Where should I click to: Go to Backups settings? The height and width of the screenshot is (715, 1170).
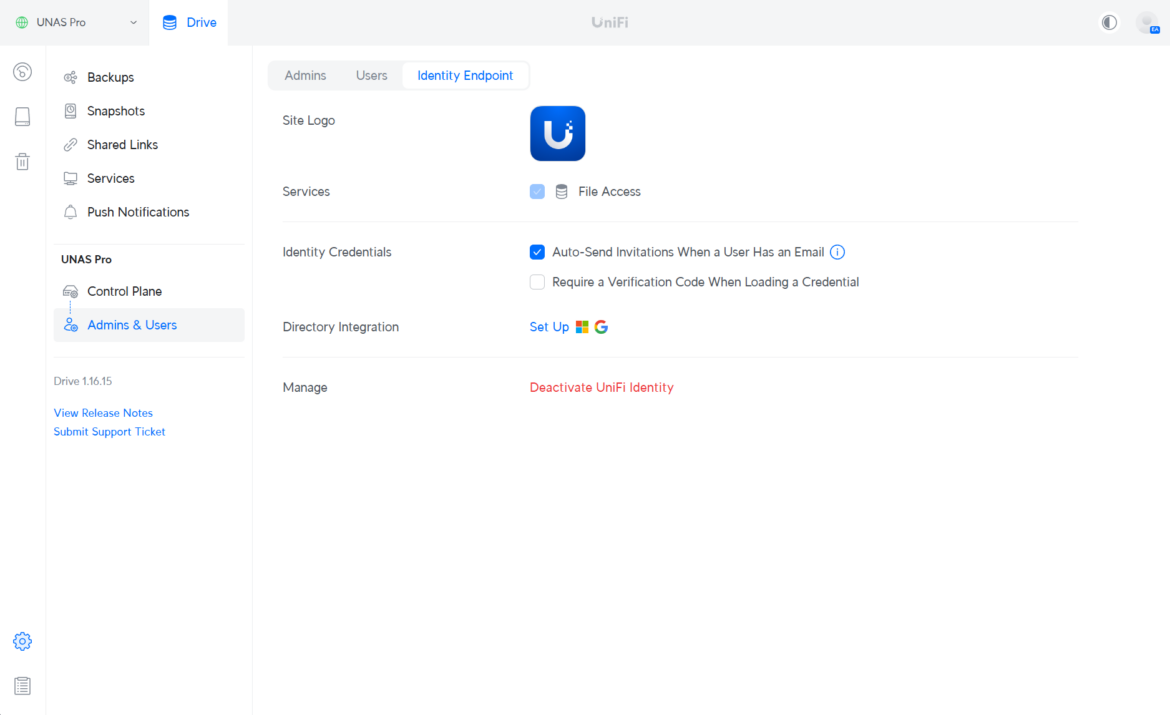click(x=149, y=78)
